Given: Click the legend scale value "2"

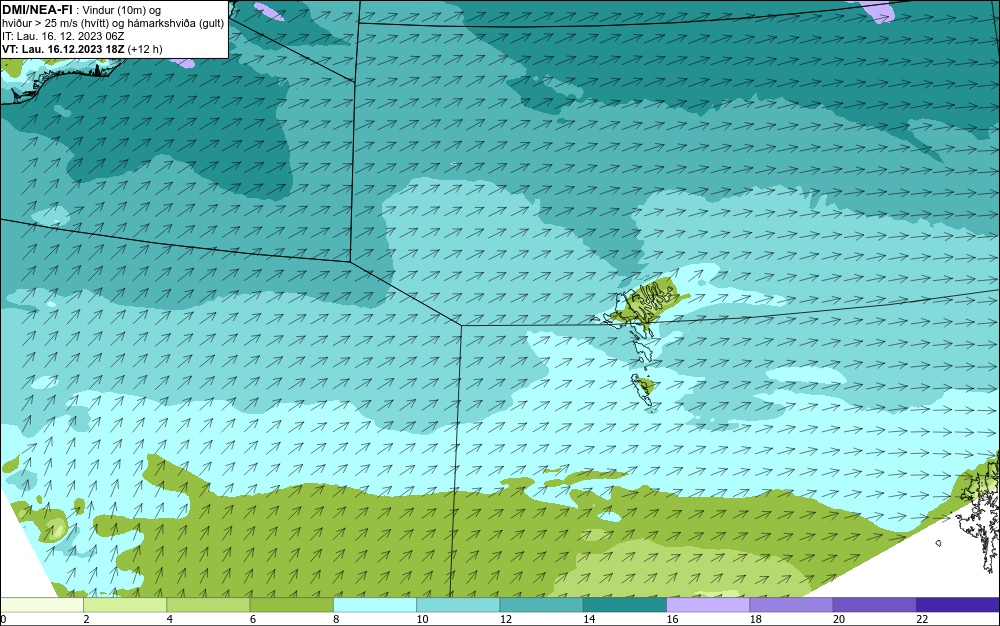Looking at the screenshot, I should click(86, 619).
